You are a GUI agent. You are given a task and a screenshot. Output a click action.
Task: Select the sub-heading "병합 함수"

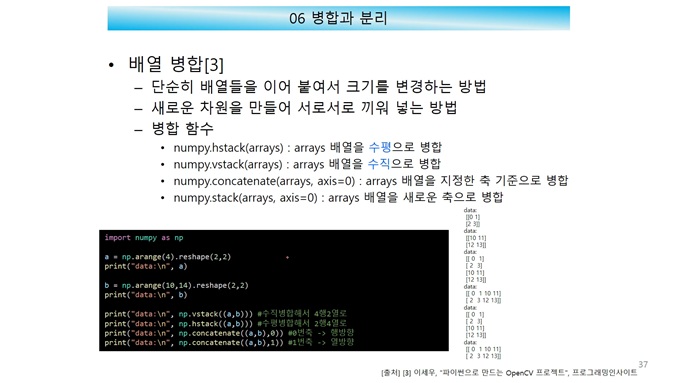(x=183, y=129)
